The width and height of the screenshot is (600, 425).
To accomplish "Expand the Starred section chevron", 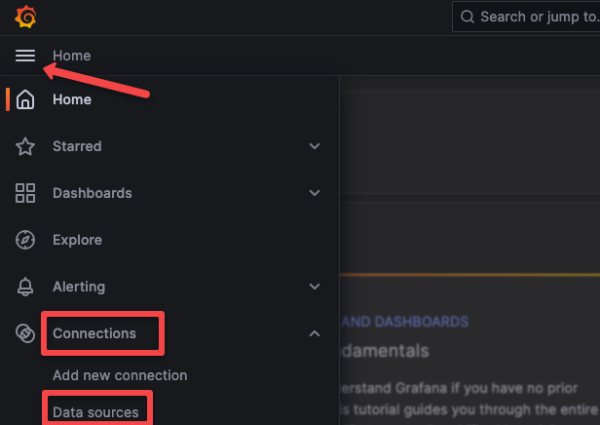I will click(315, 146).
